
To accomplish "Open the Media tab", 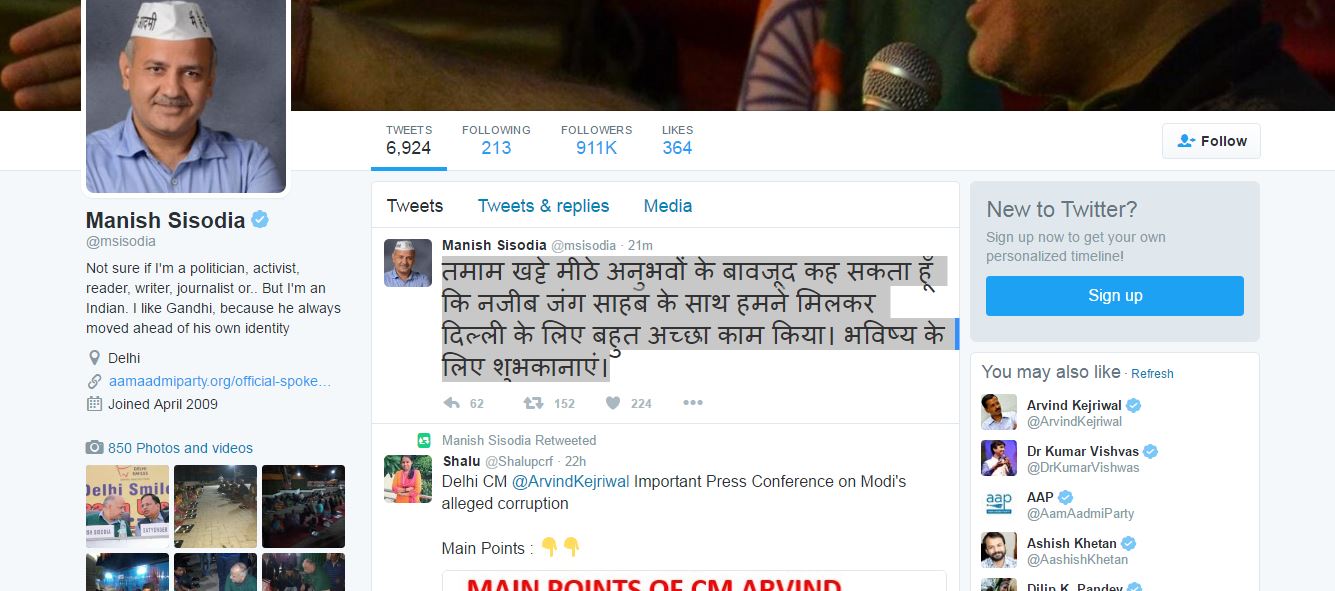I will click(x=668, y=206).
